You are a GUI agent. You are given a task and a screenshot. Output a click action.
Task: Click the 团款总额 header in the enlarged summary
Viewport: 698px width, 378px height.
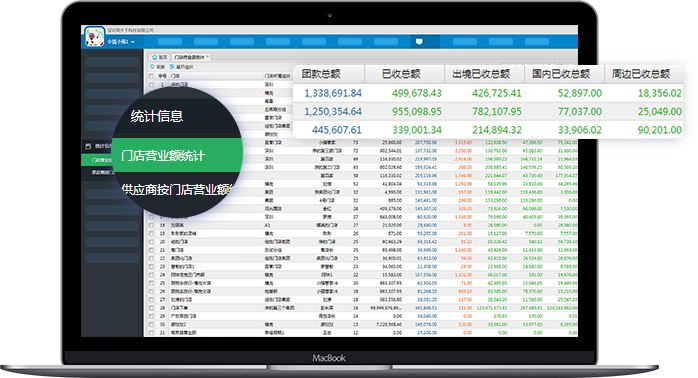point(321,74)
